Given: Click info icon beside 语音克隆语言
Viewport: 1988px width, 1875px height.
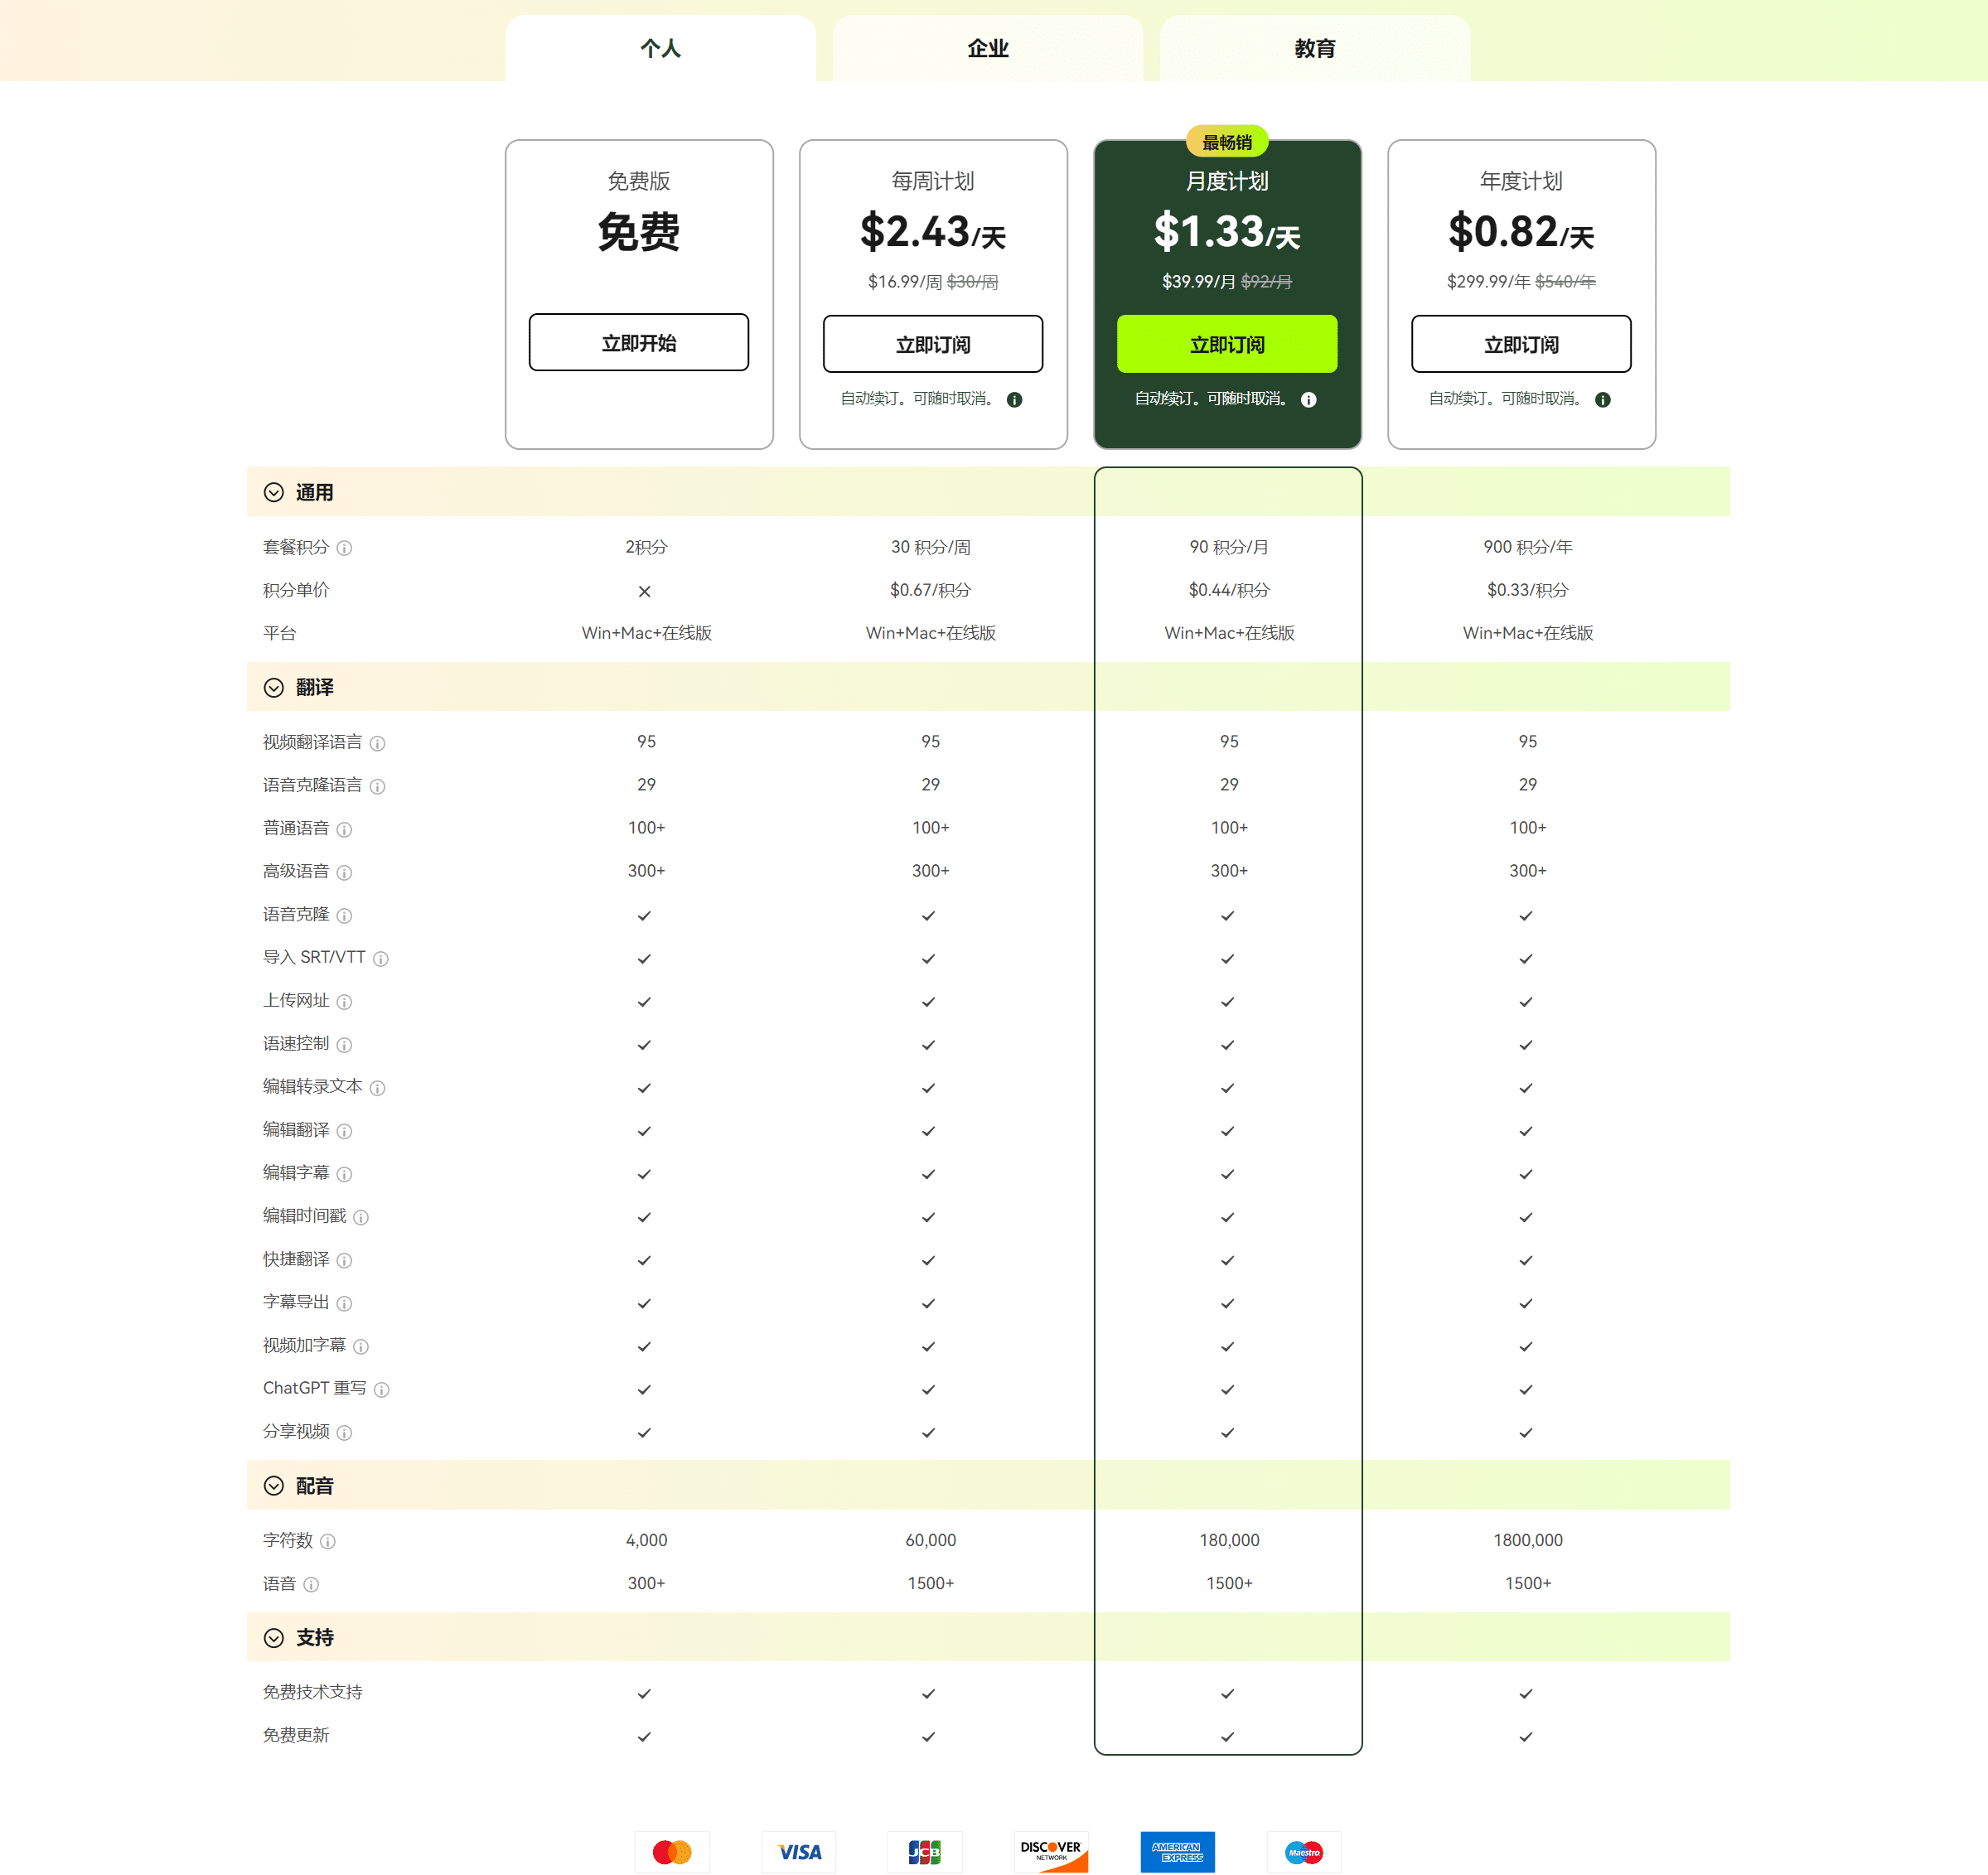Looking at the screenshot, I should 377,786.
